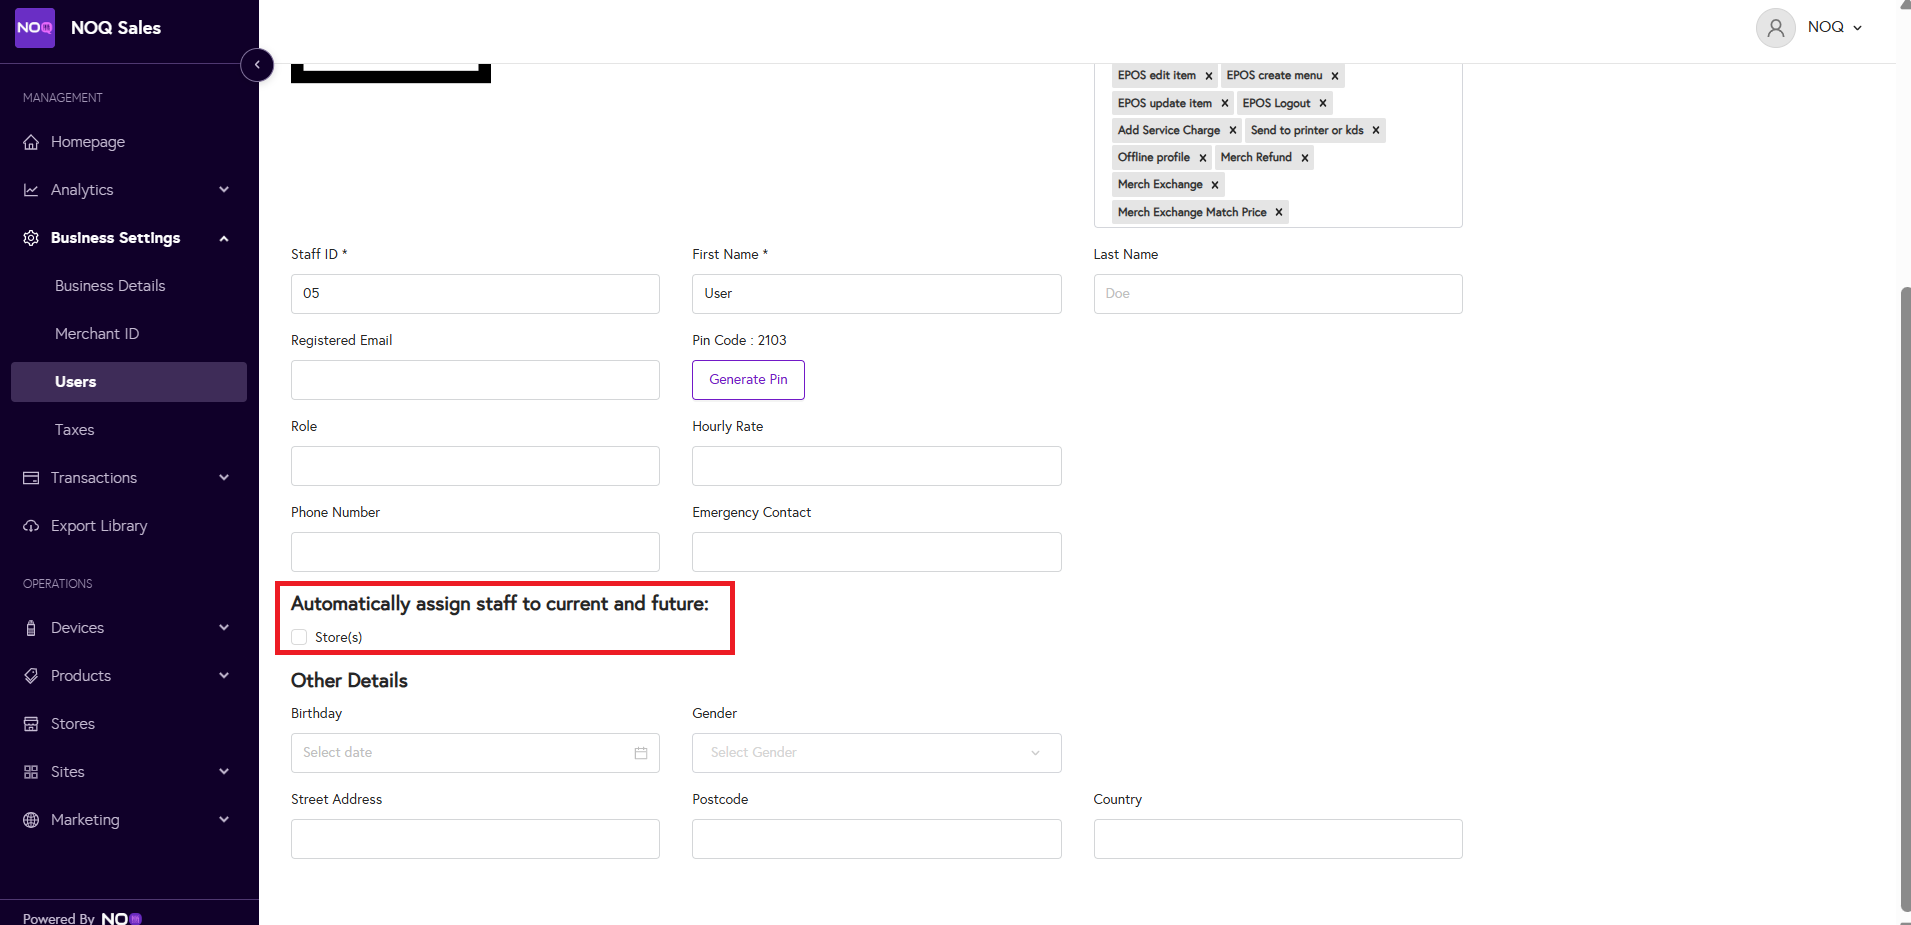
Task: Go to Business Details page
Action: [x=110, y=286]
